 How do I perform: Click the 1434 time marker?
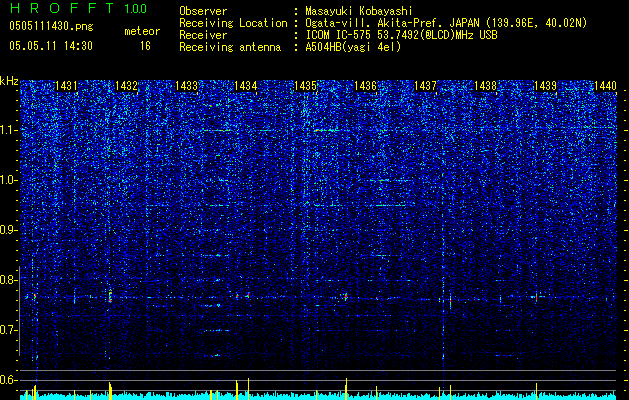[246, 86]
